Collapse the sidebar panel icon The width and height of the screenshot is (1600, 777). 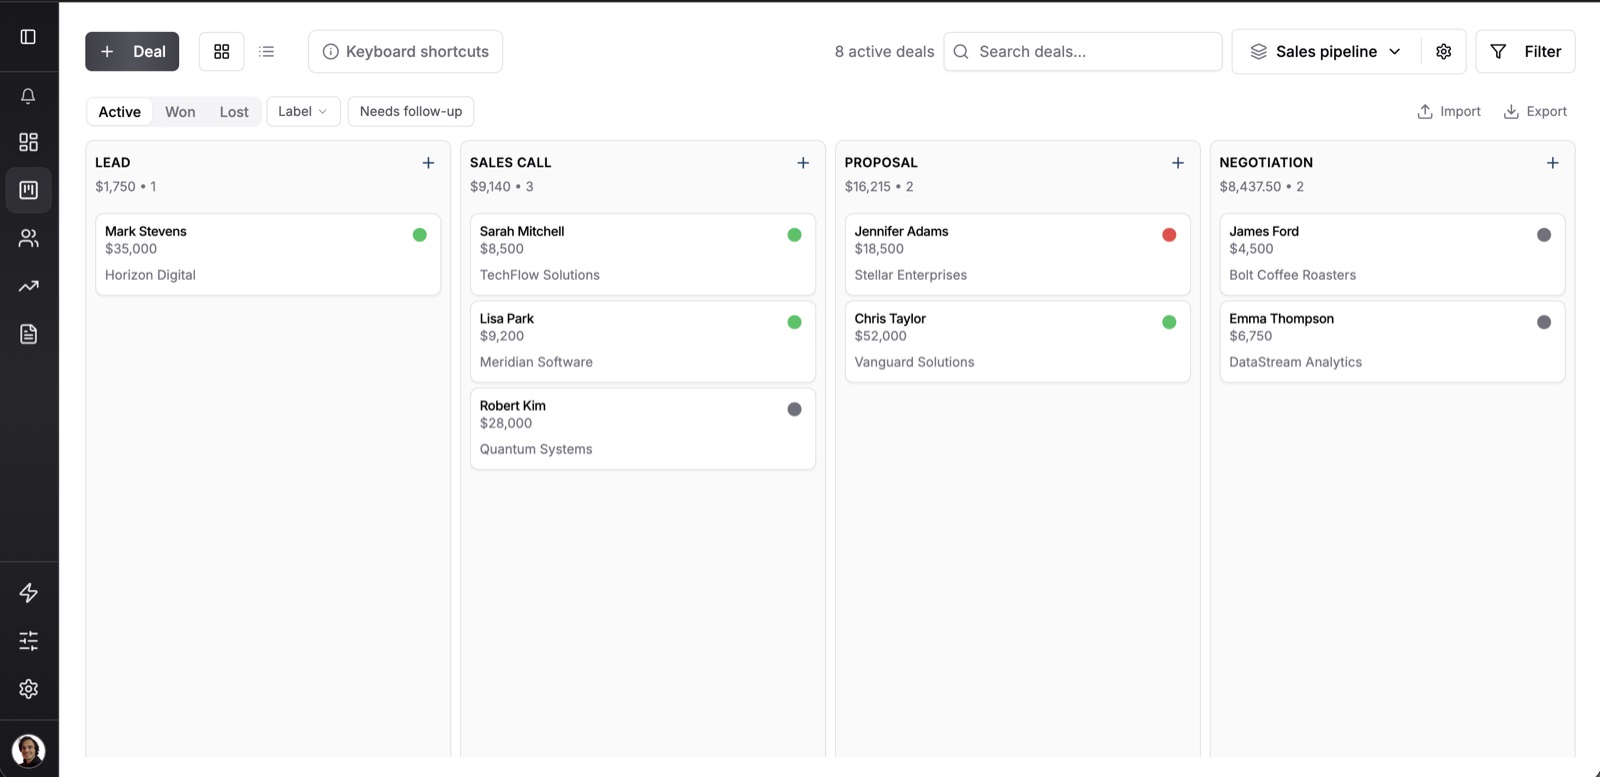tap(28, 37)
